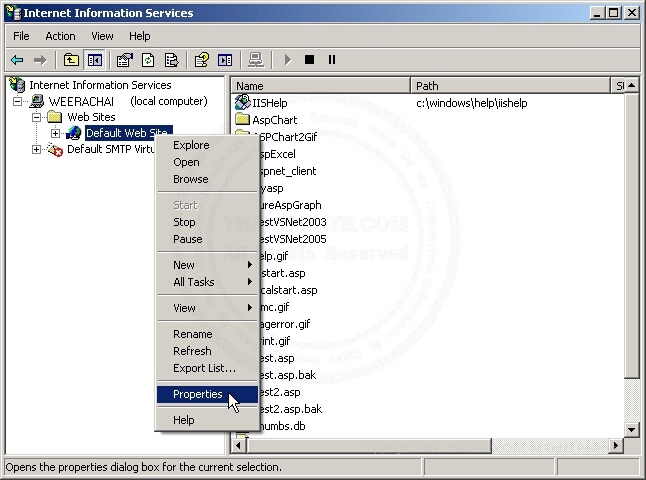
Task: Open the File menu
Action: pos(21,36)
